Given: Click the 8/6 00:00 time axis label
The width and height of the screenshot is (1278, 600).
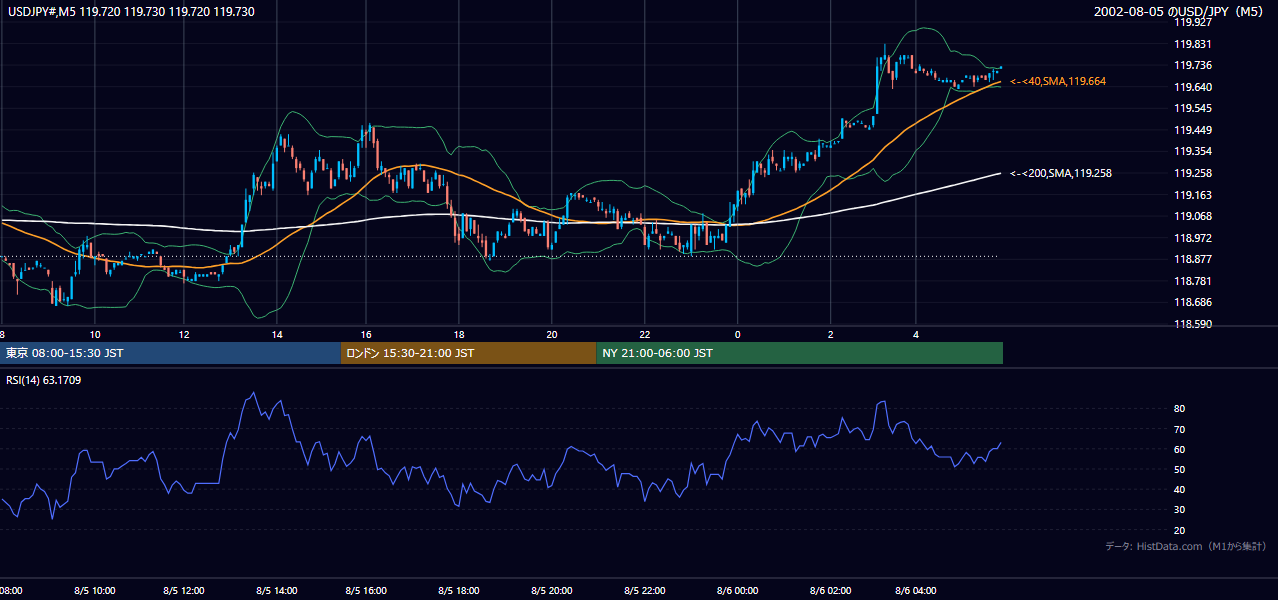Looking at the screenshot, I should click(x=737, y=591).
